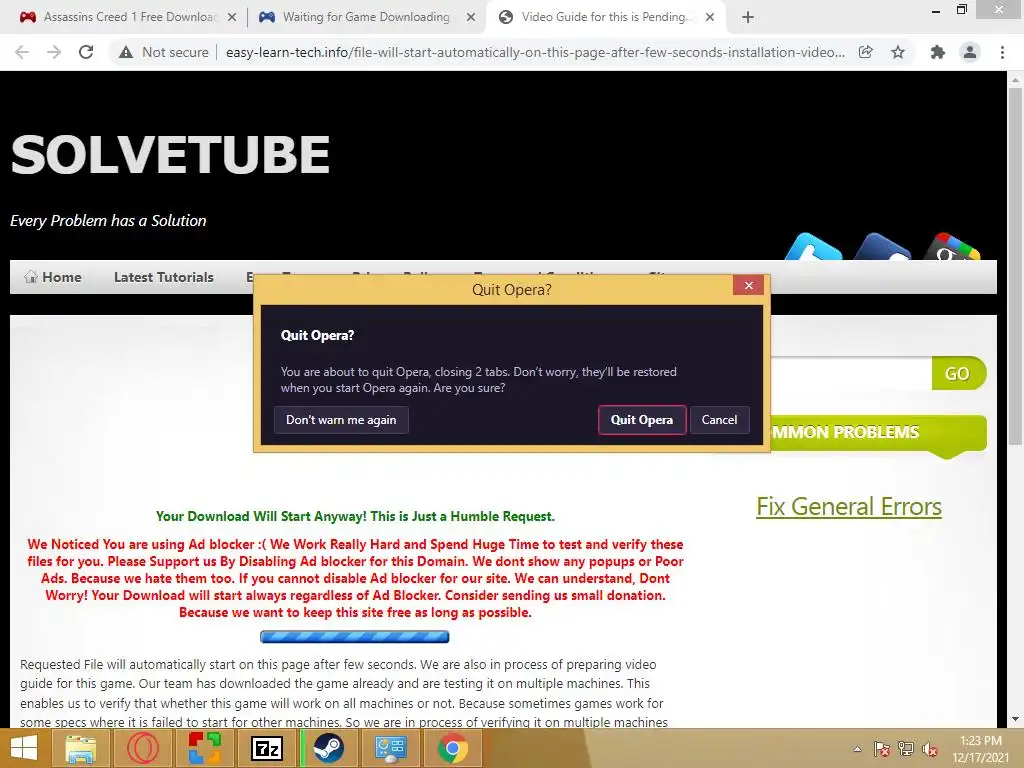Image resolution: width=1024 pixels, height=768 pixels.
Task: Close the Quit Opera dialog with X
Action: [748, 285]
